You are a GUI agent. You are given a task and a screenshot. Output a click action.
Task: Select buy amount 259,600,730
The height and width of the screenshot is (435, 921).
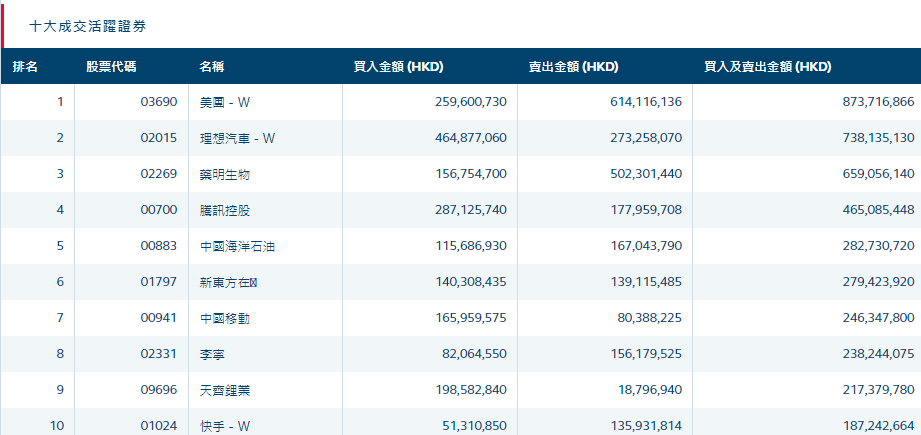click(x=471, y=102)
